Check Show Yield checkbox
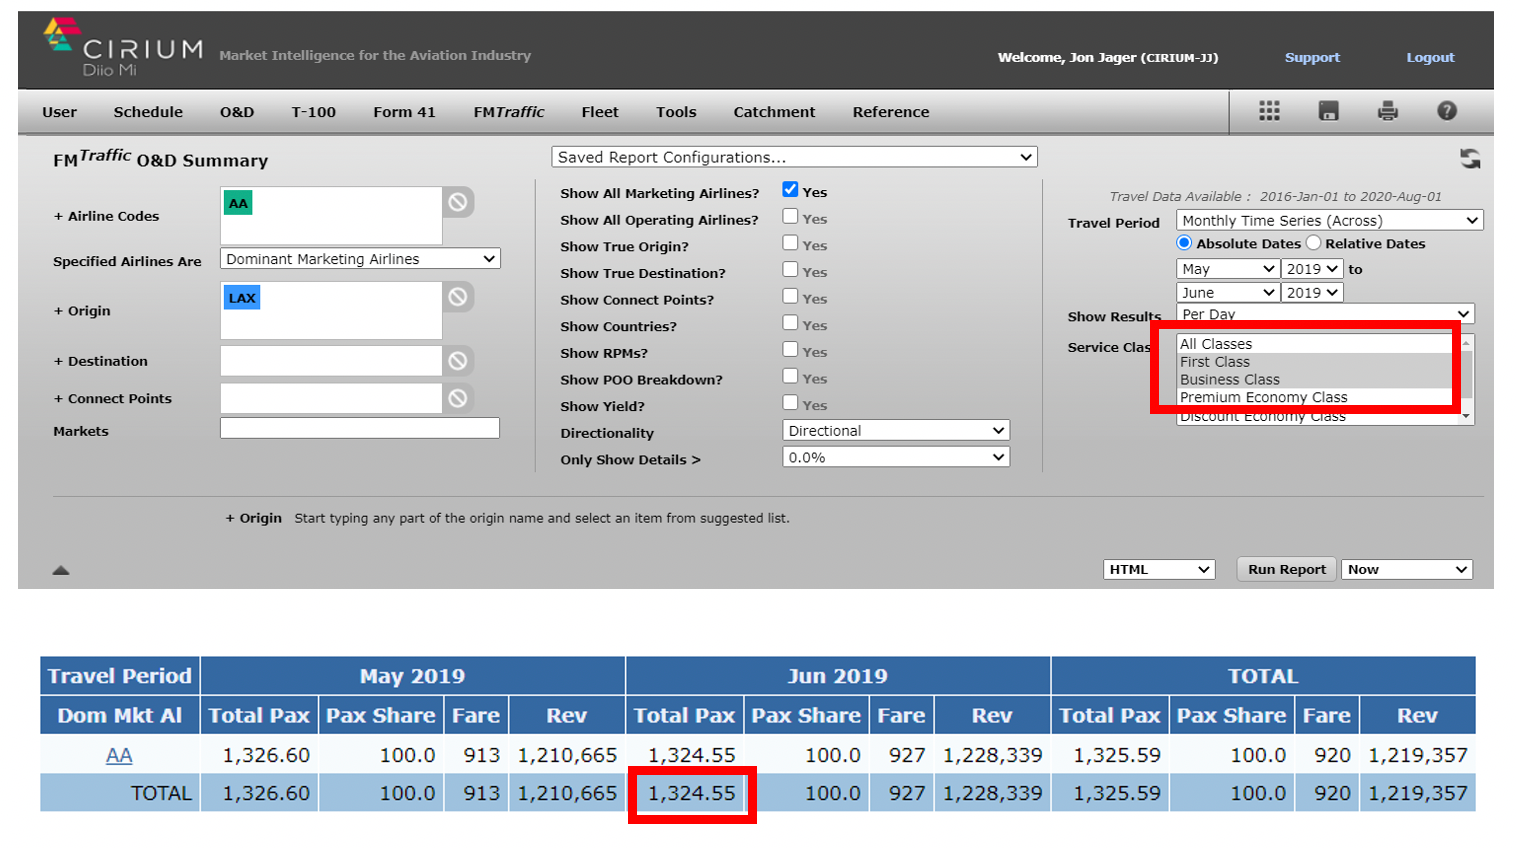The width and height of the screenshot is (1516, 848). pos(790,403)
